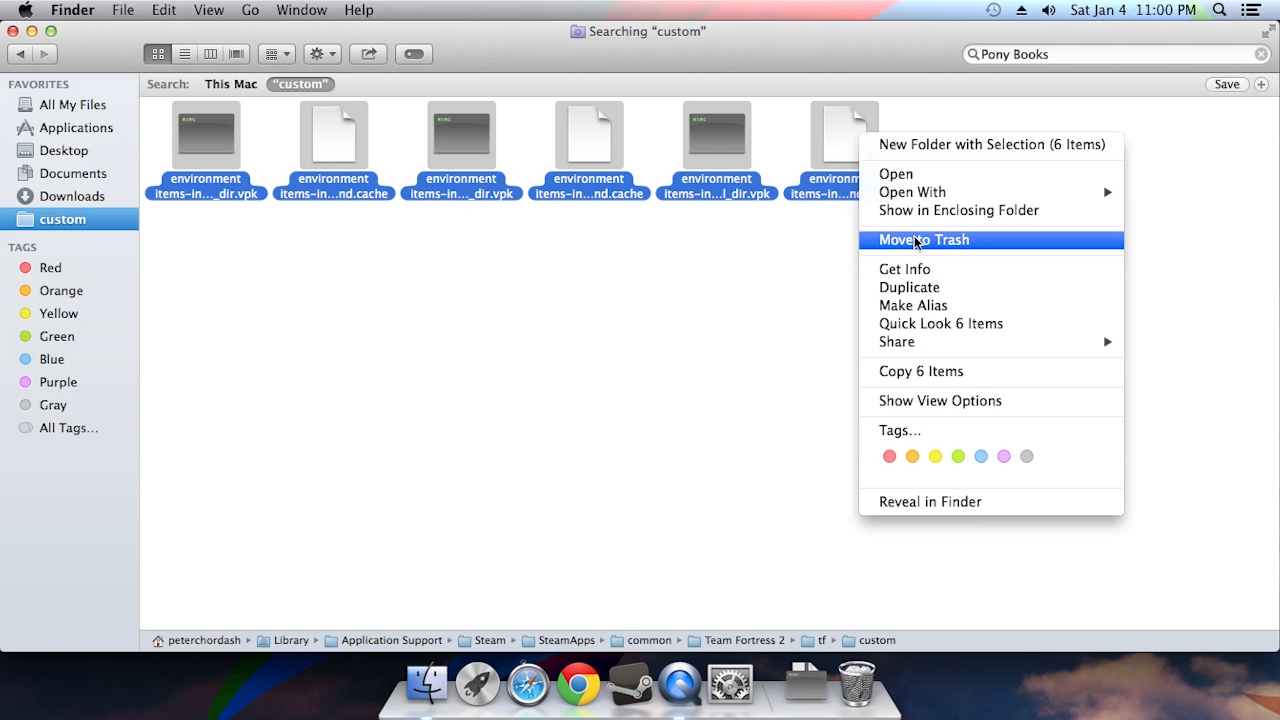Viewport: 1280px width, 720px height.
Task: Click Application Support in the path bar
Action: click(383, 641)
